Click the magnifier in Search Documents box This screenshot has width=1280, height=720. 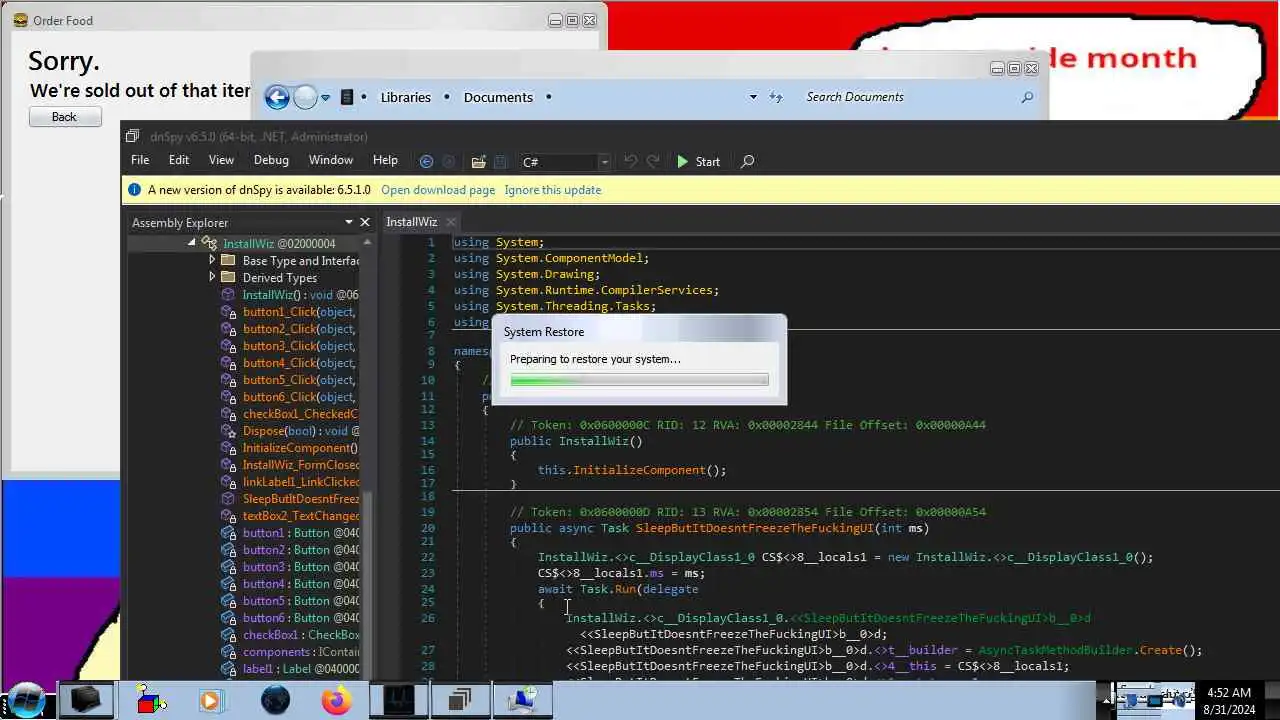[x=1027, y=97]
